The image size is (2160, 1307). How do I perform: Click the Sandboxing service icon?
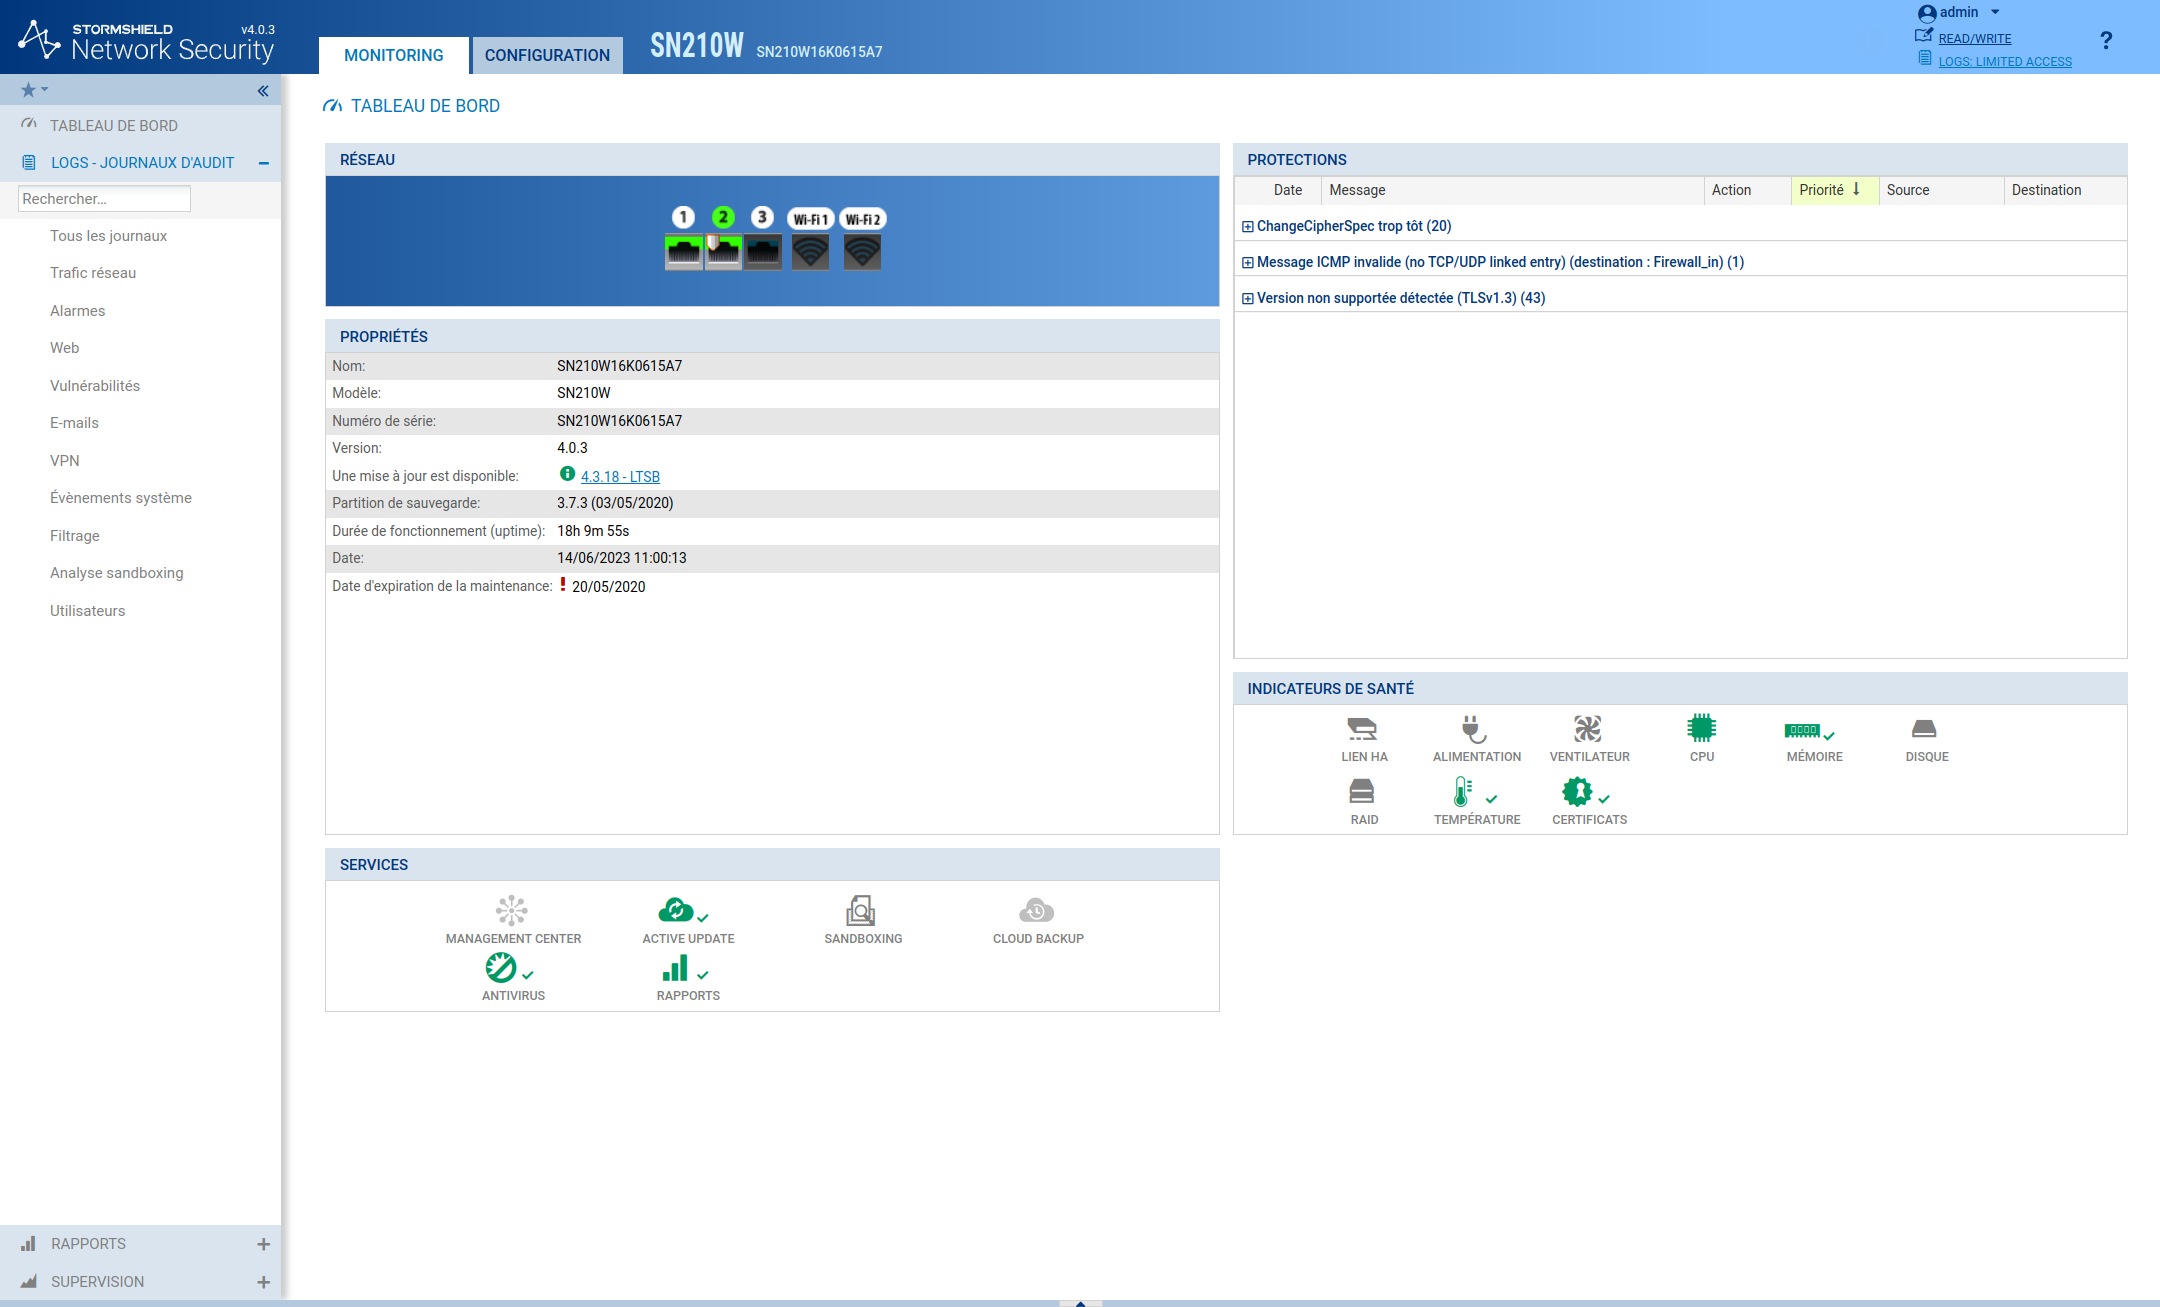coord(861,910)
